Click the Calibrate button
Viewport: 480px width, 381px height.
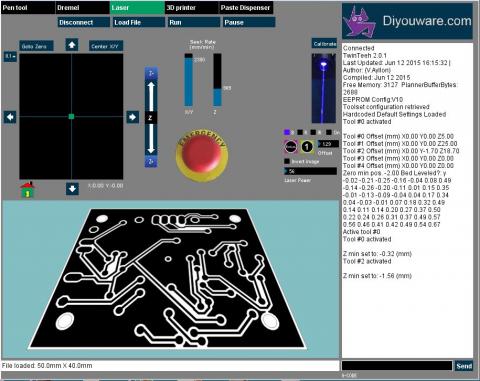tap(324, 44)
